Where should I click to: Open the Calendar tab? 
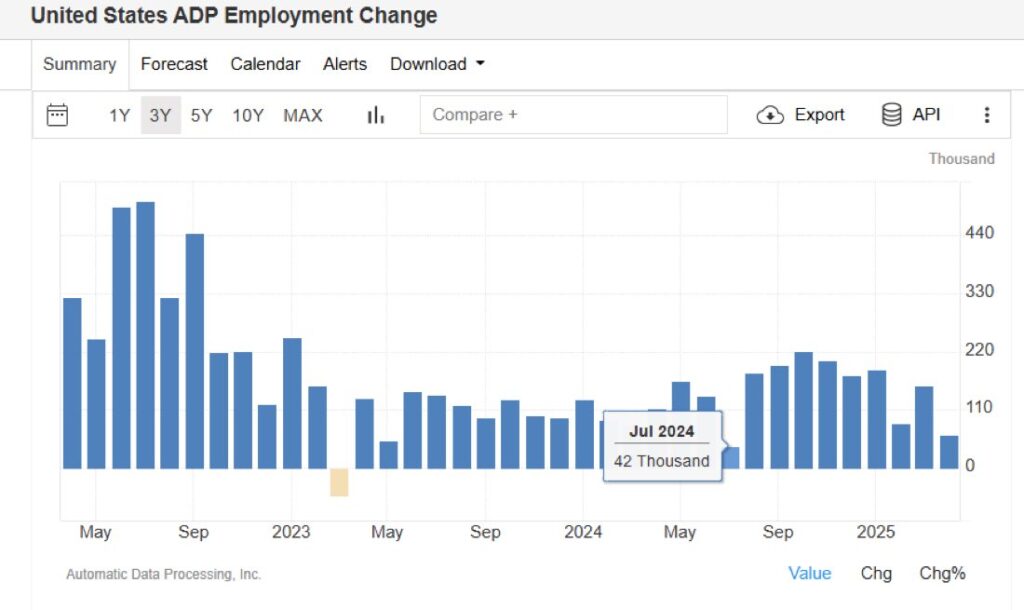(x=264, y=63)
